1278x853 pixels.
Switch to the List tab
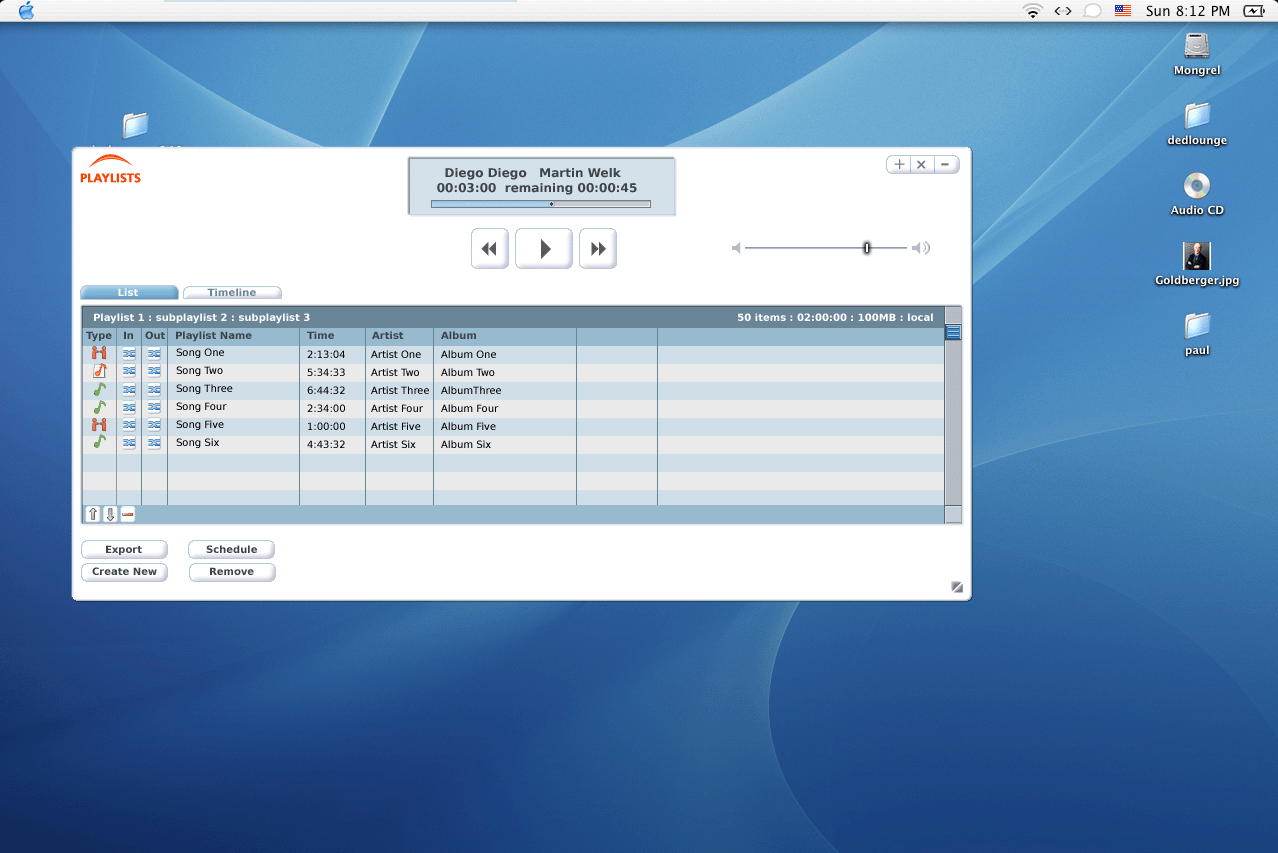point(129,293)
